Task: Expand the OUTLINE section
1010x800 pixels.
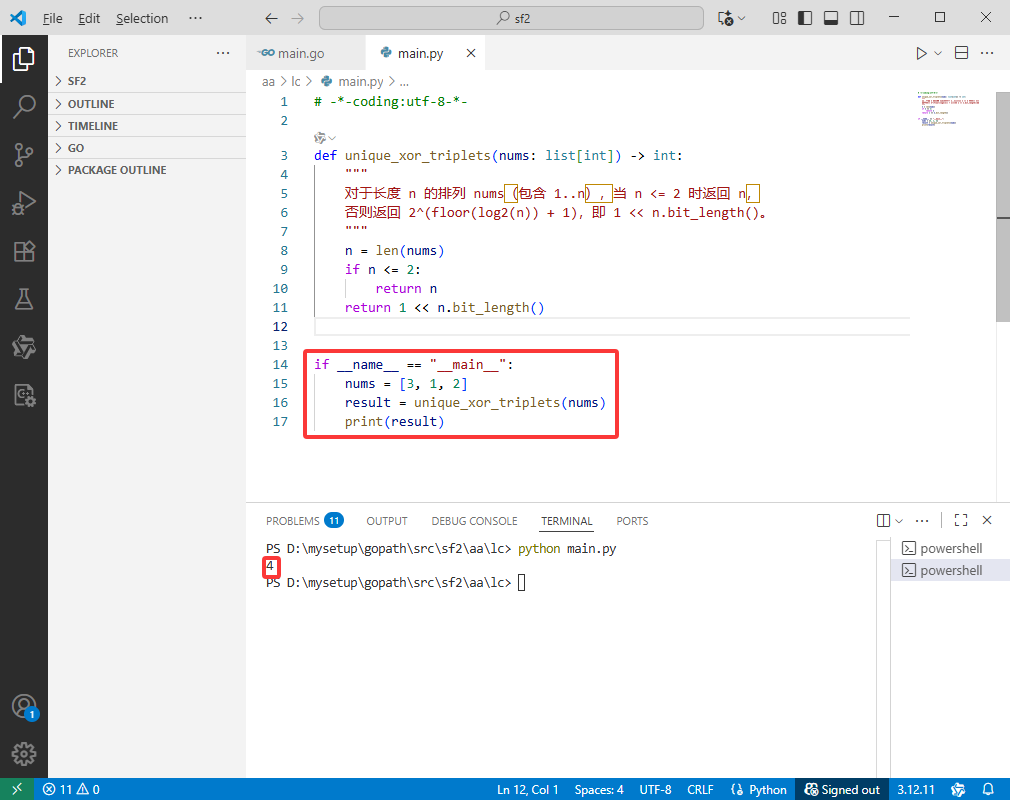Action: [x=147, y=104]
